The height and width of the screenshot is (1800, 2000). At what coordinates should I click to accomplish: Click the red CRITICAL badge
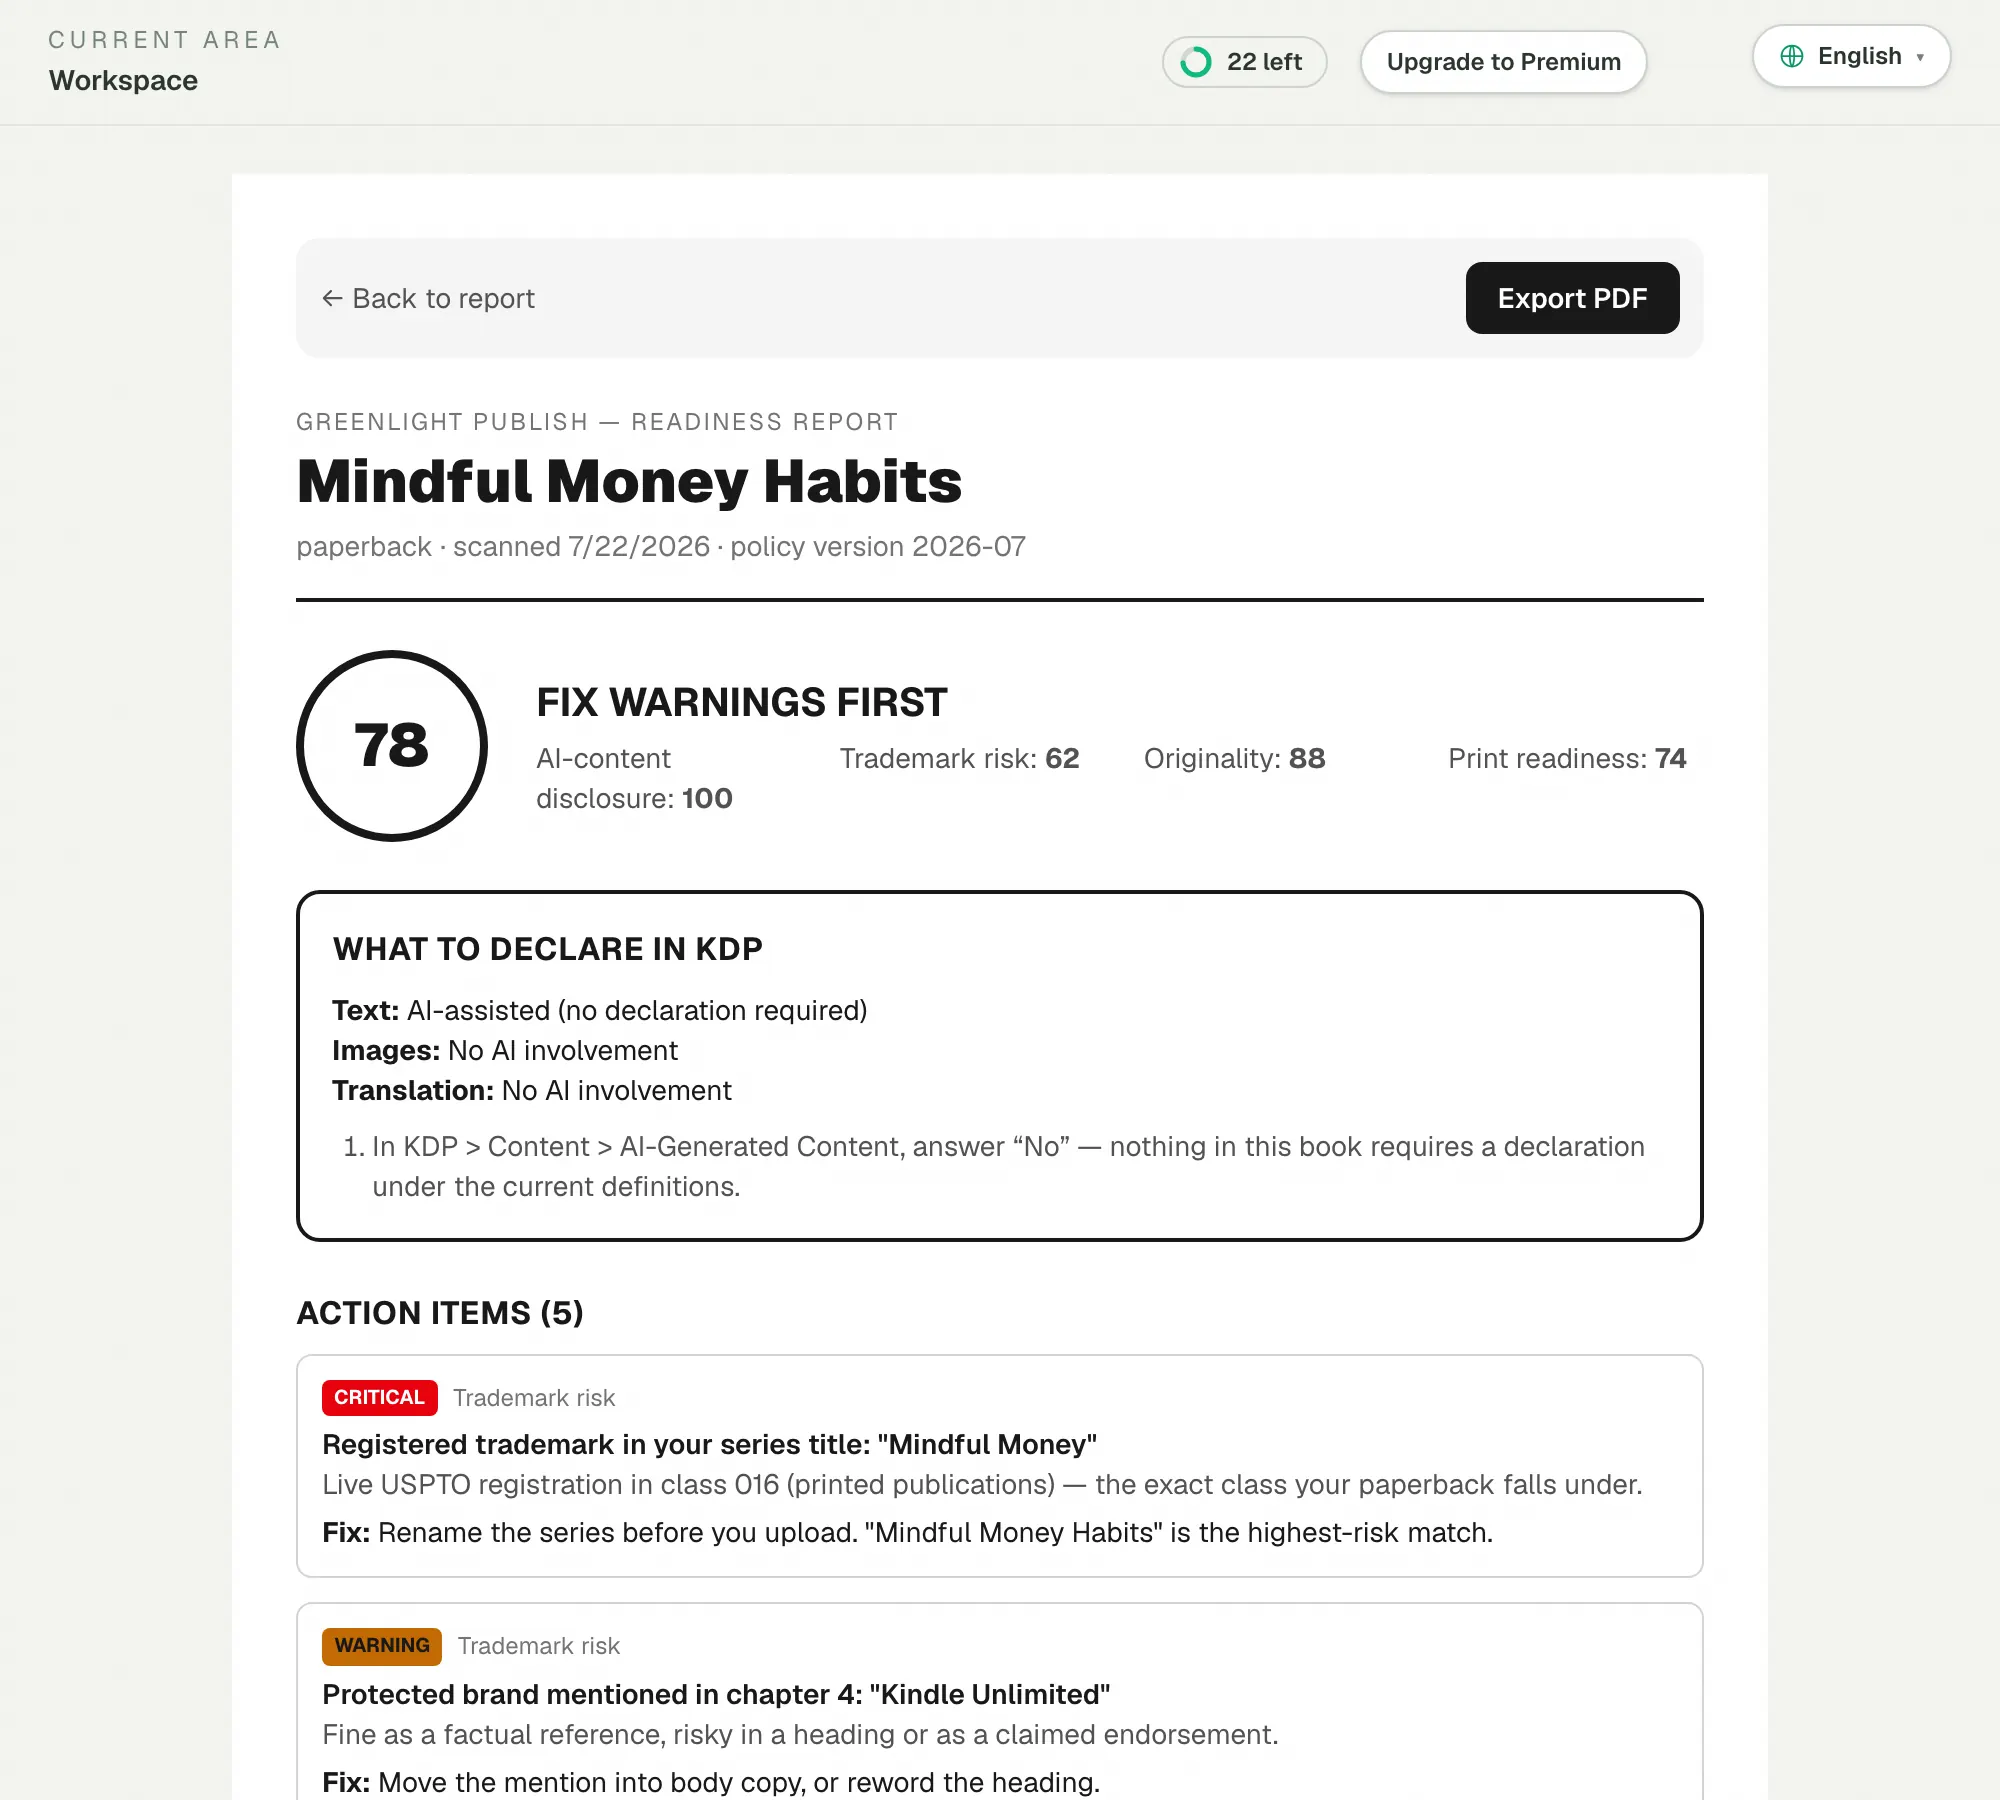click(379, 1397)
